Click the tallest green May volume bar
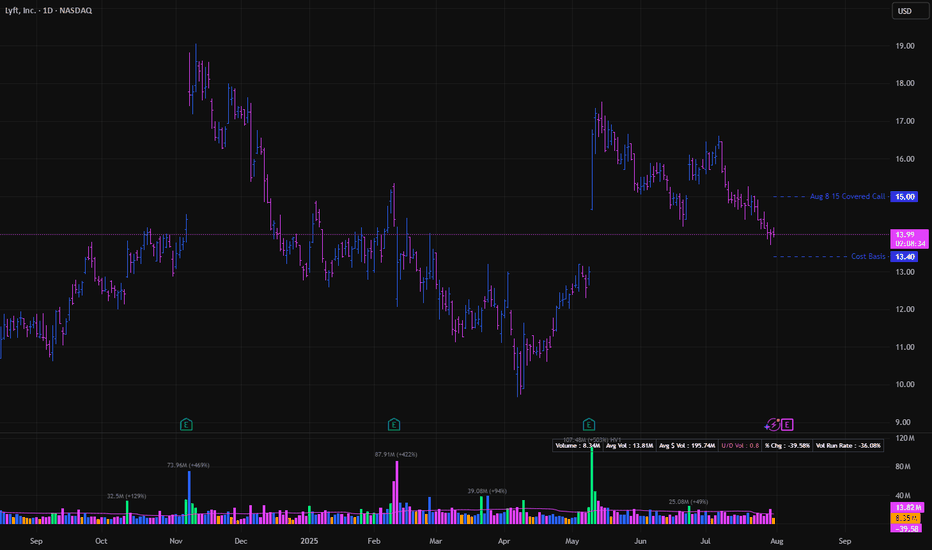 pos(591,485)
